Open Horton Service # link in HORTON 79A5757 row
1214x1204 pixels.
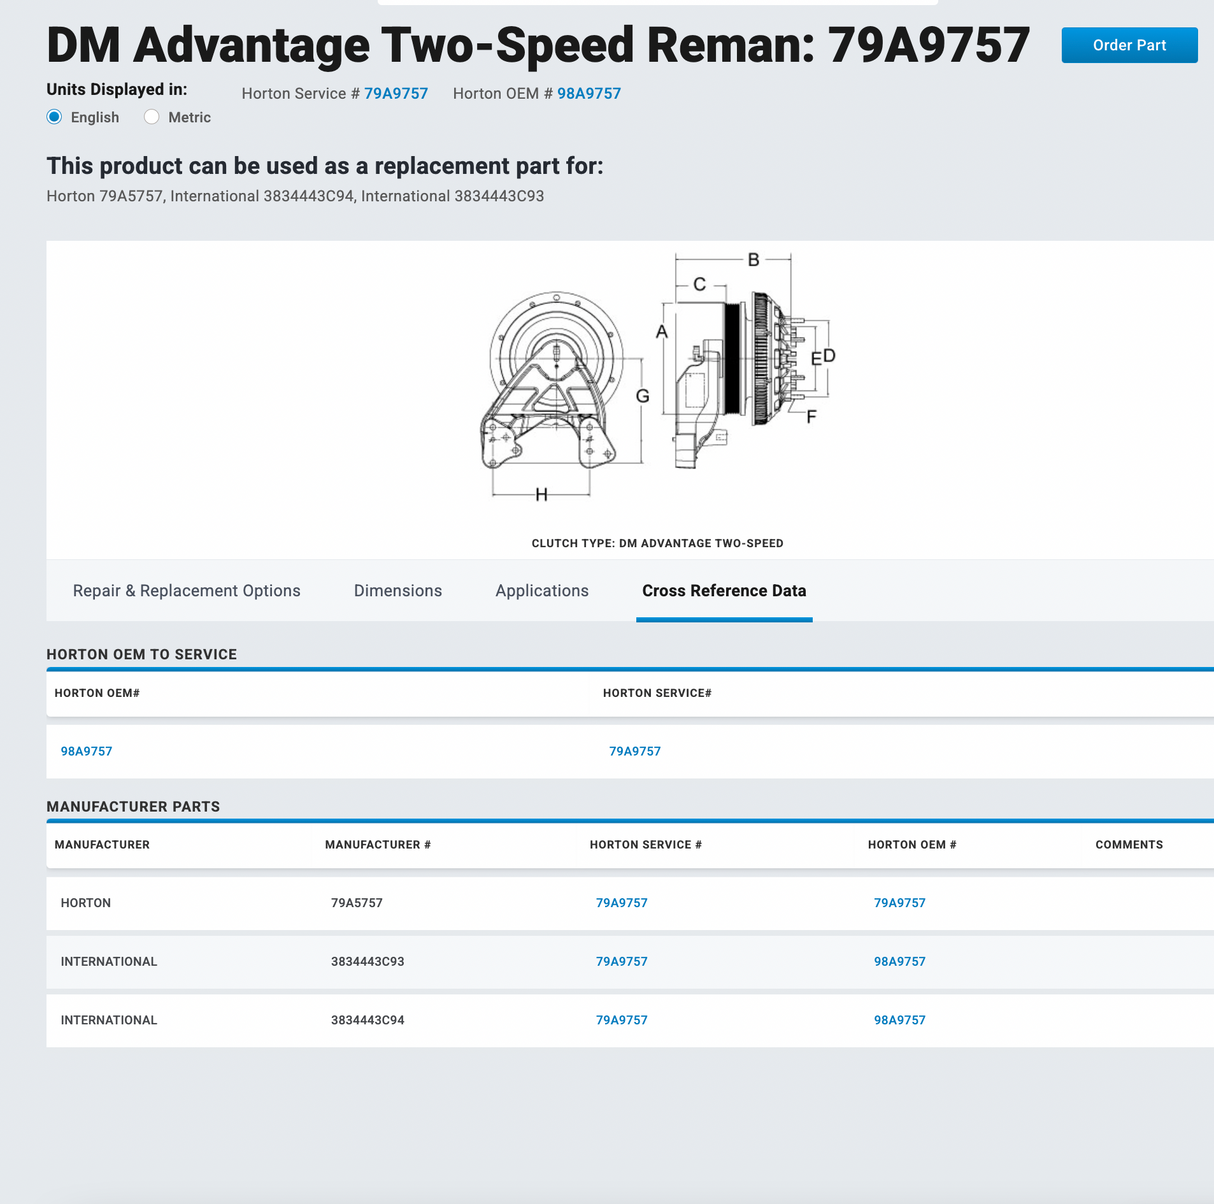point(621,903)
